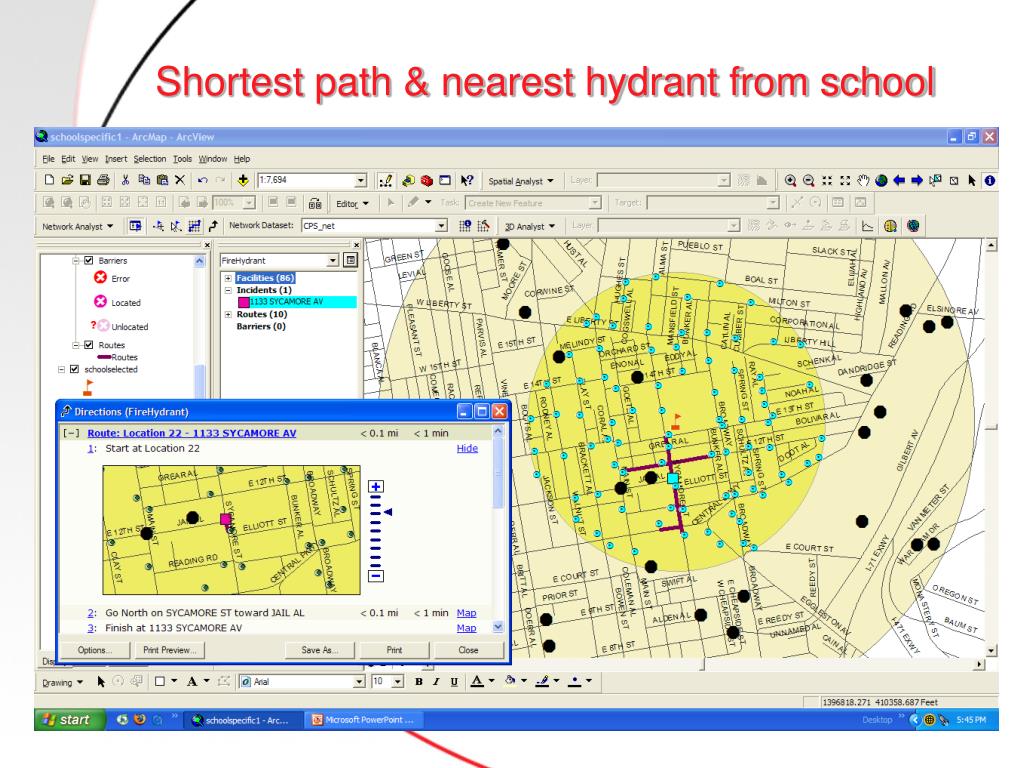Screen dimensions: 1024x768
Task: Open the Directions window arrow icon
Action: [x=213, y=226]
